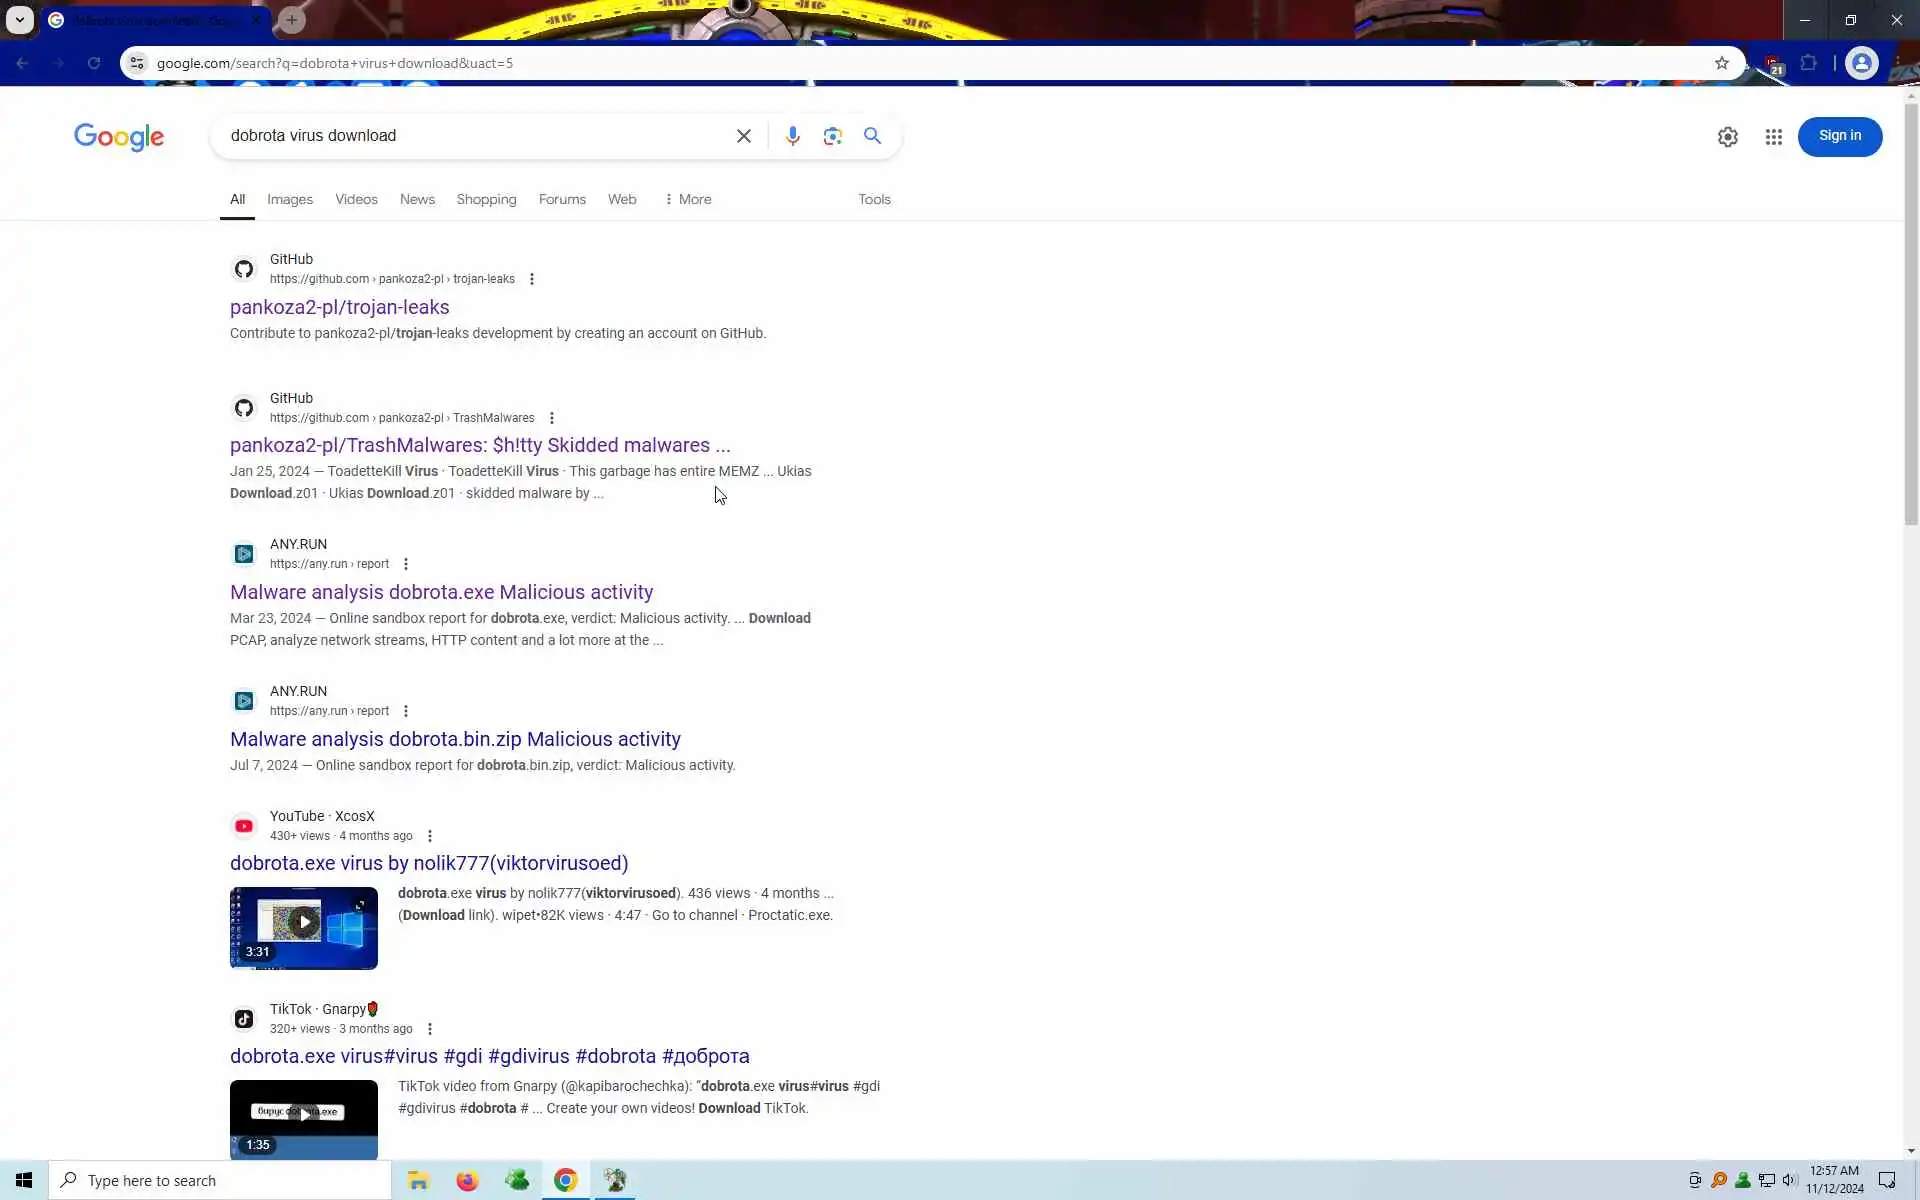Screen dimensions: 1920x1200
Task: Open Chrome extensions puzzle icon
Action: [1808, 63]
